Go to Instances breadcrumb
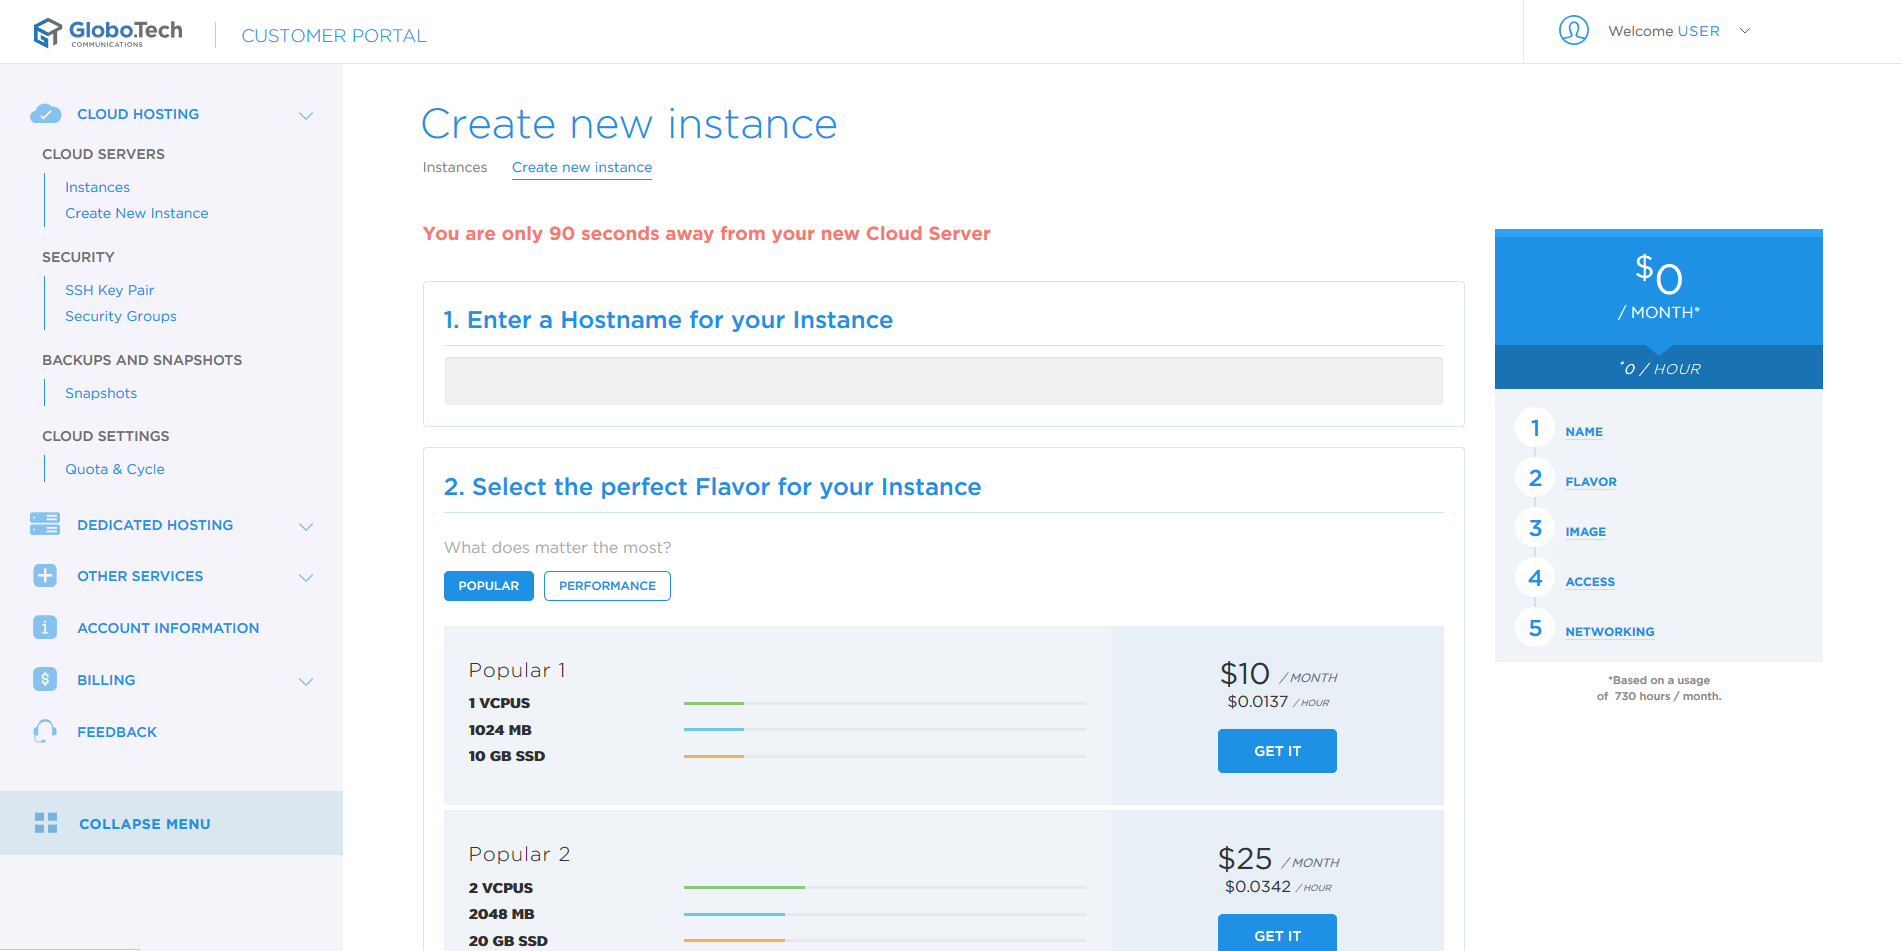The width and height of the screenshot is (1902, 951). 455,167
